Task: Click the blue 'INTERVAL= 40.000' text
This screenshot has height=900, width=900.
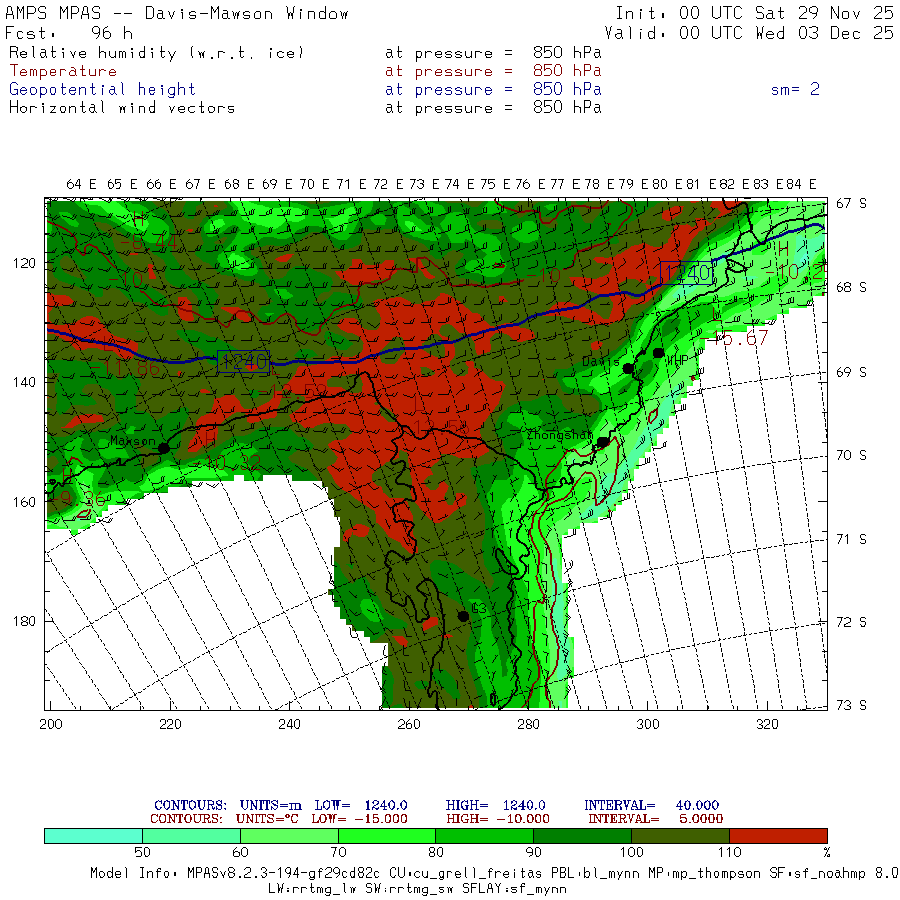Action: pos(651,805)
